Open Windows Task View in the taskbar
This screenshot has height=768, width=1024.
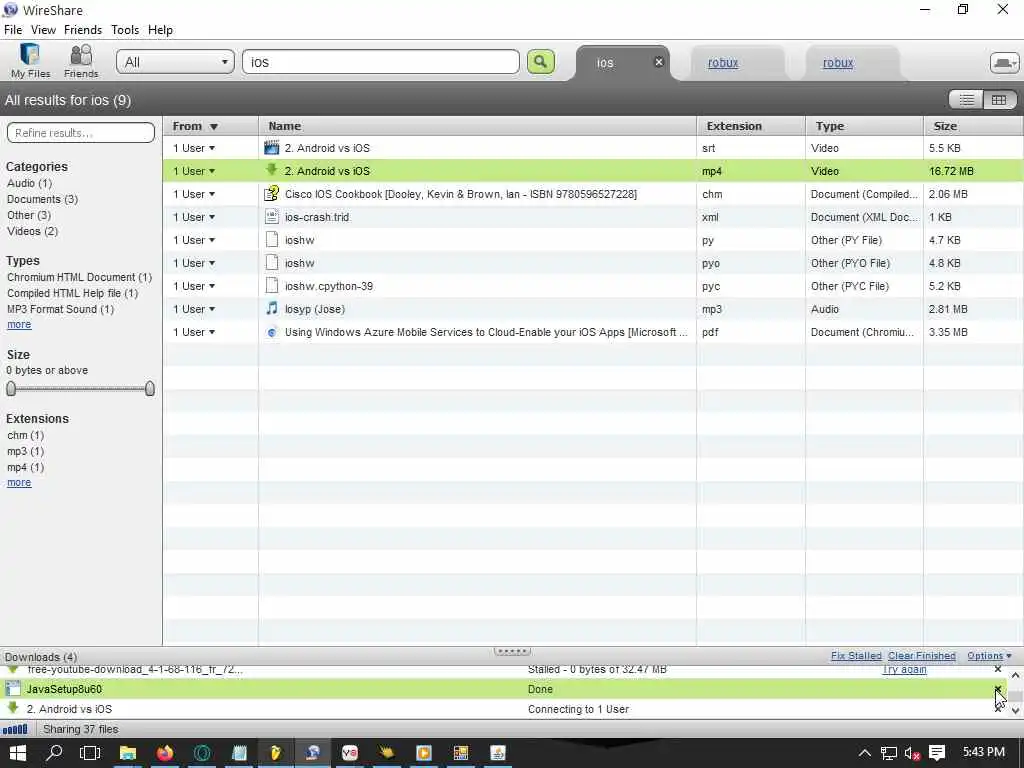click(x=89, y=753)
